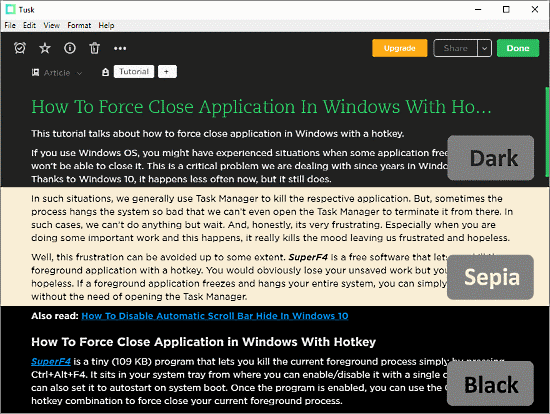The image size is (550, 414).
Task: Click the orange Upgrade button
Action: tap(400, 48)
